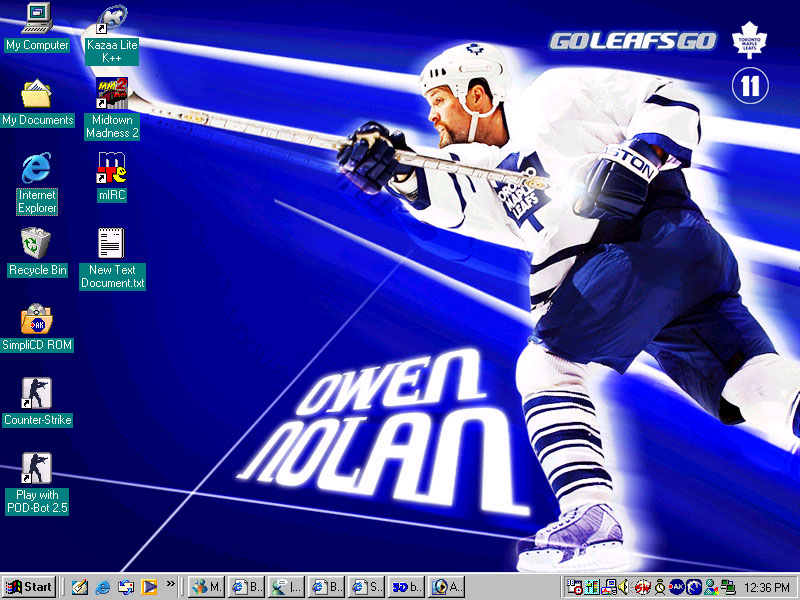800x600 pixels.
Task: Select New Text Document.txt file icon
Action: [111, 244]
